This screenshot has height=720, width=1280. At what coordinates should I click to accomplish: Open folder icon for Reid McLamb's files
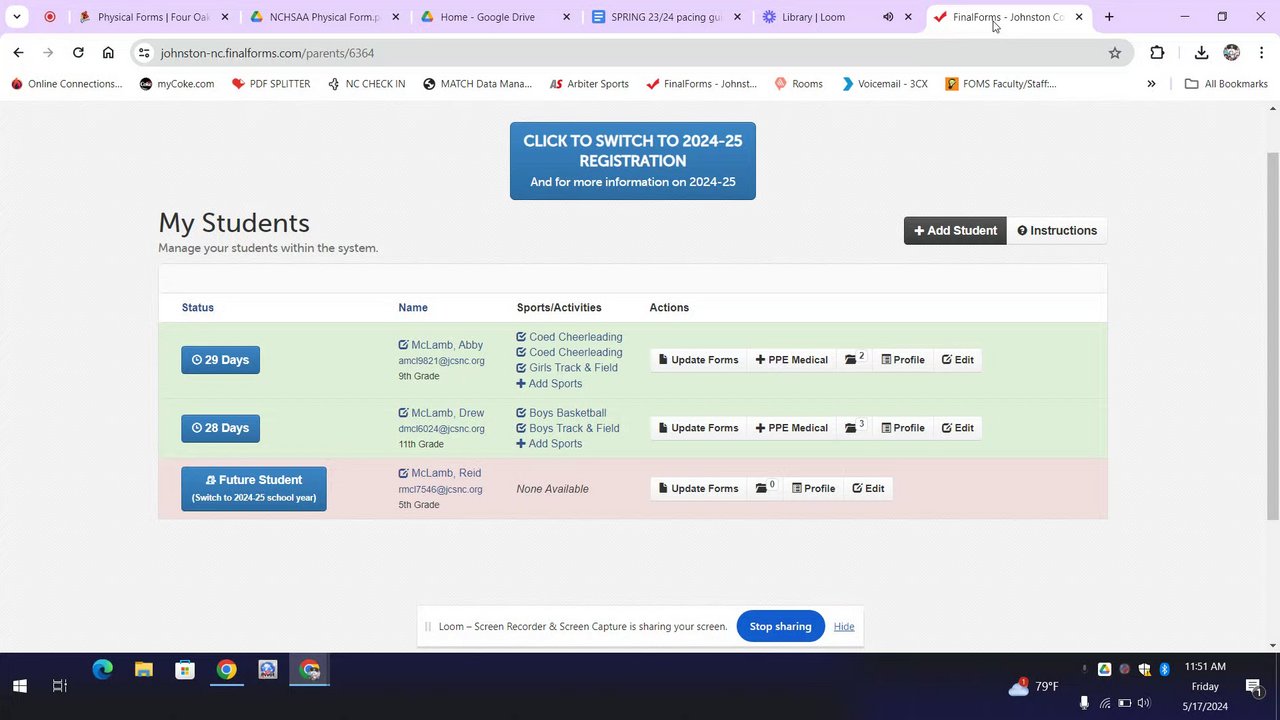coord(765,488)
